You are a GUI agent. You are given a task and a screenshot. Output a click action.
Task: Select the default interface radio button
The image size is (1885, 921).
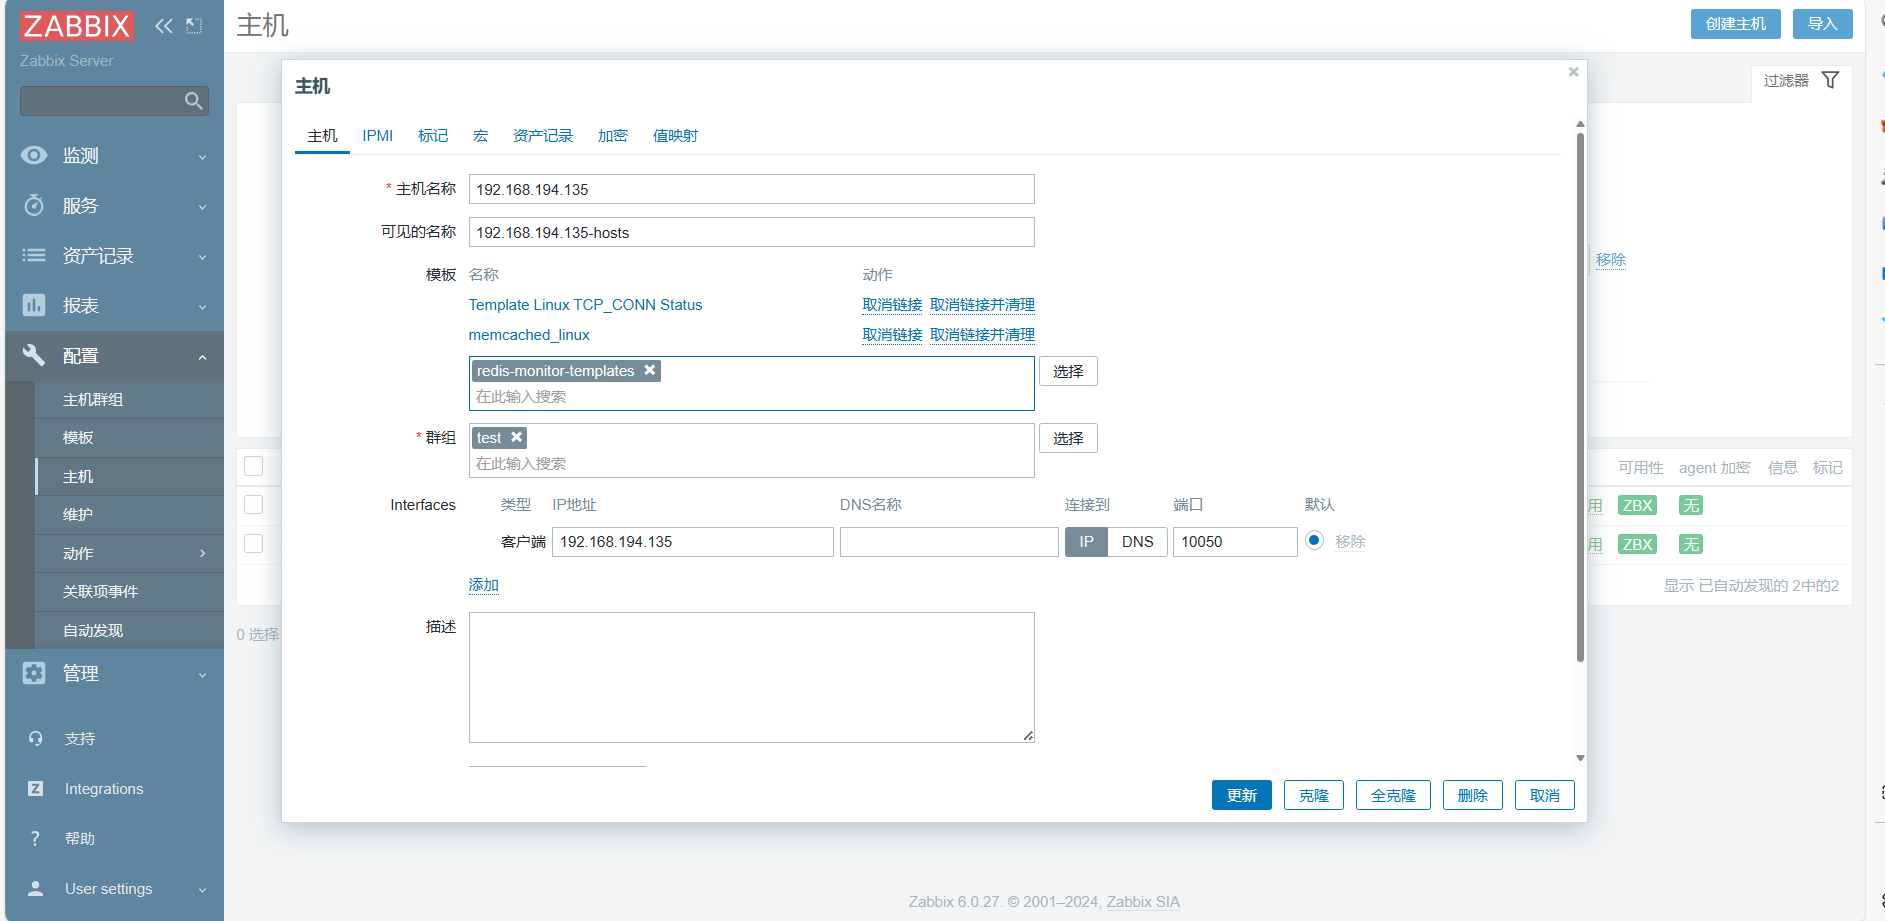tap(1315, 540)
